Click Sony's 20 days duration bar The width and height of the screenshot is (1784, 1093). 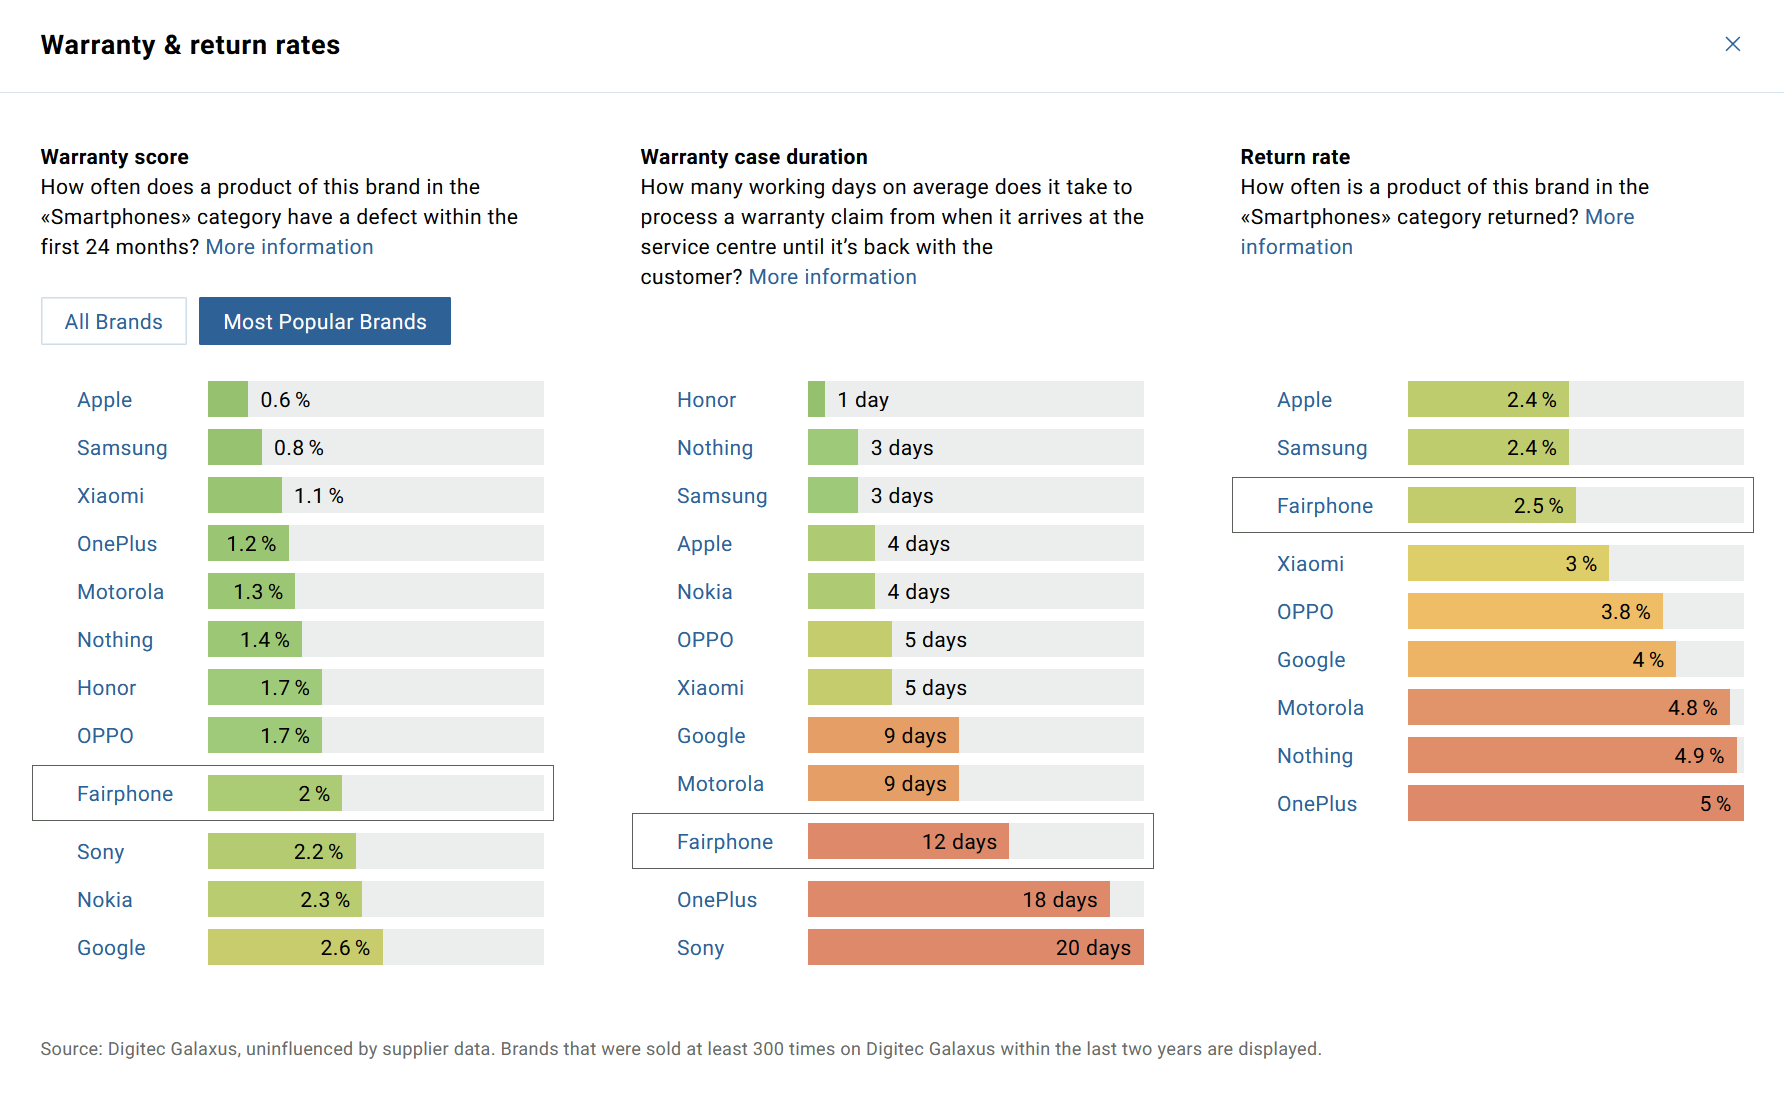[x=975, y=948]
